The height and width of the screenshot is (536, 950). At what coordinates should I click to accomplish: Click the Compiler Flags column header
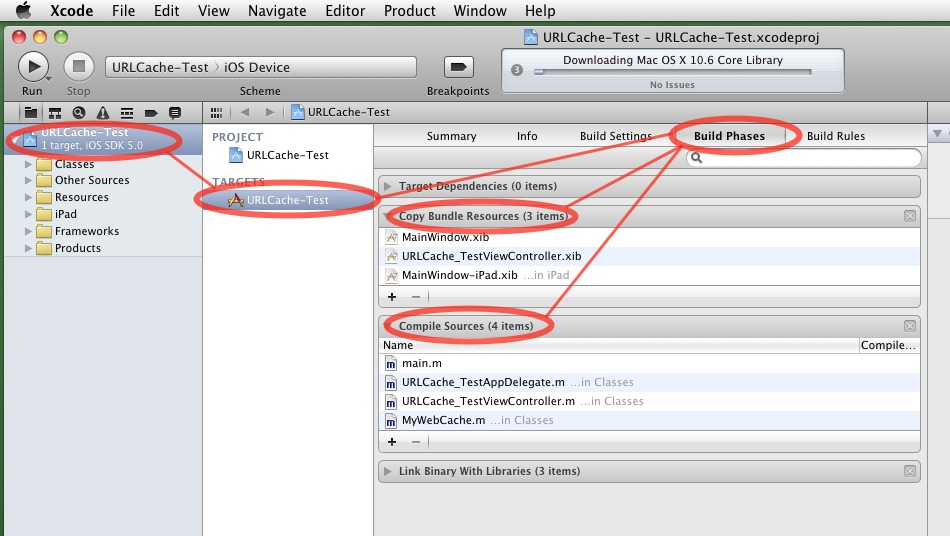889,345
